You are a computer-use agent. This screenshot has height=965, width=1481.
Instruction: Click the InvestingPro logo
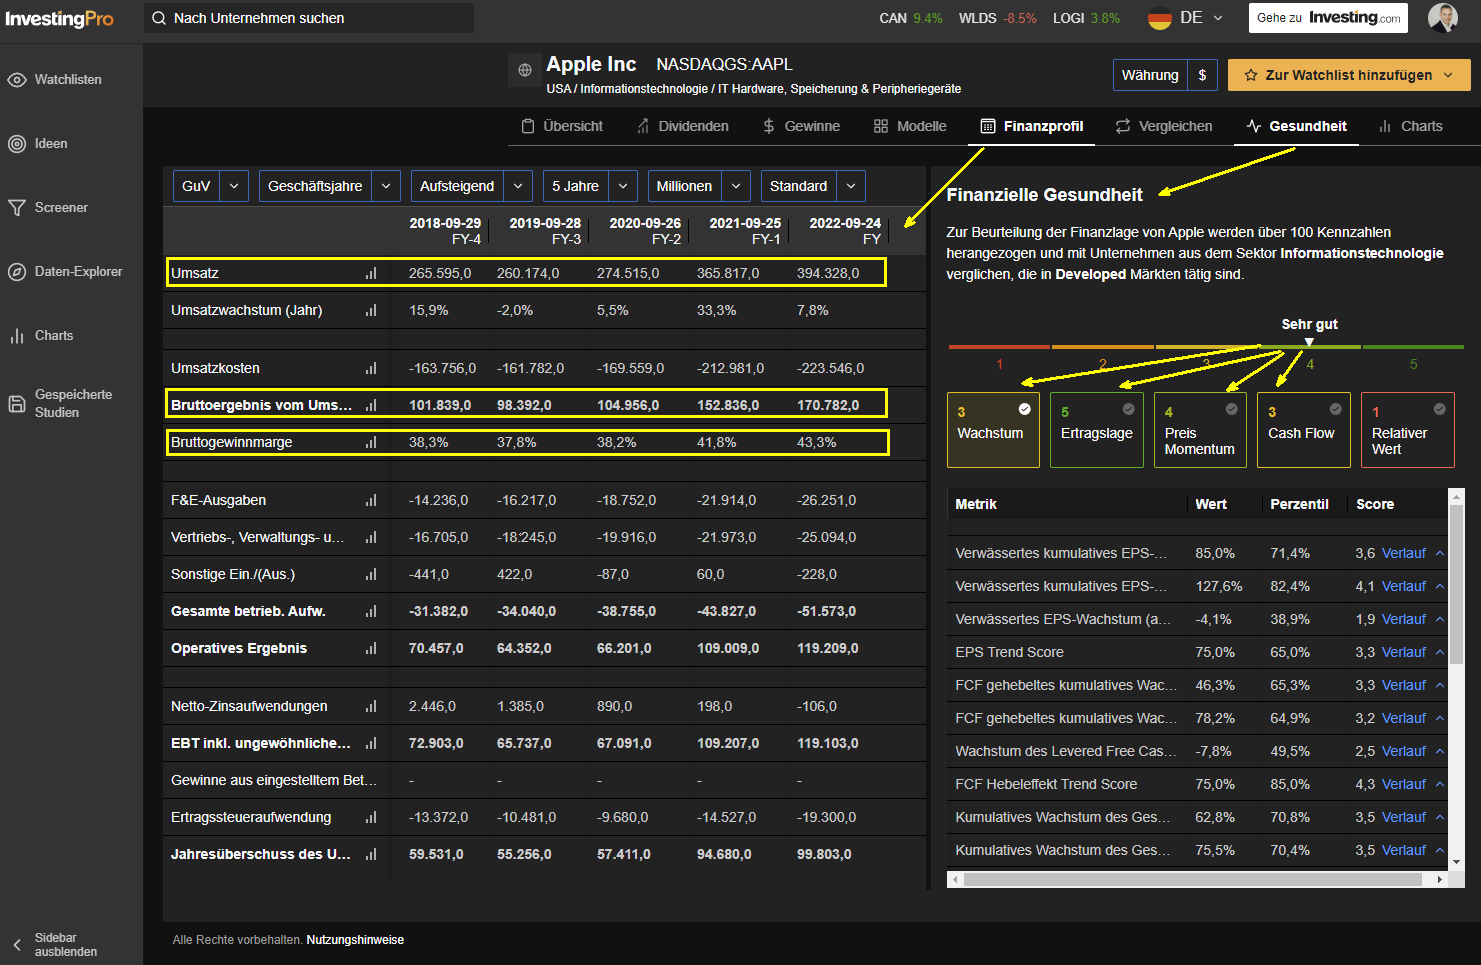click(59, 19)
